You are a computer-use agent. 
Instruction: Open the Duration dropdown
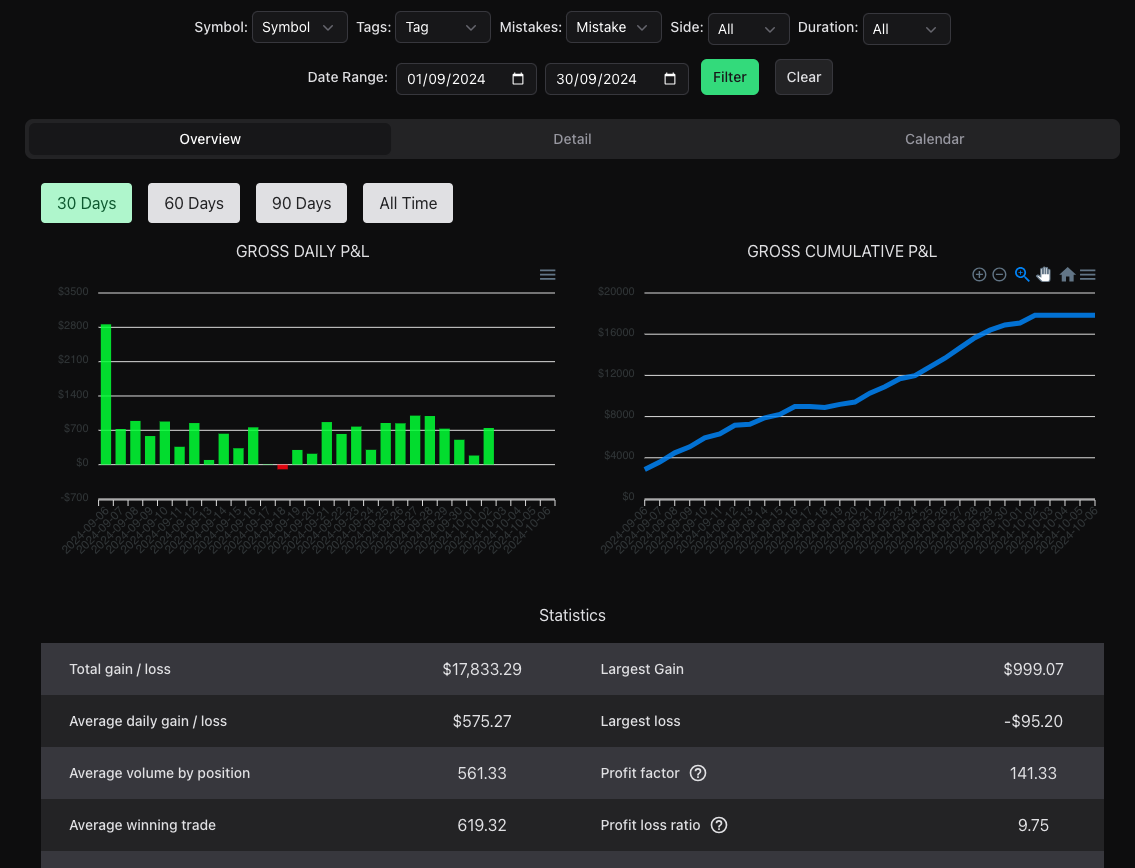[x=905, y=29]
